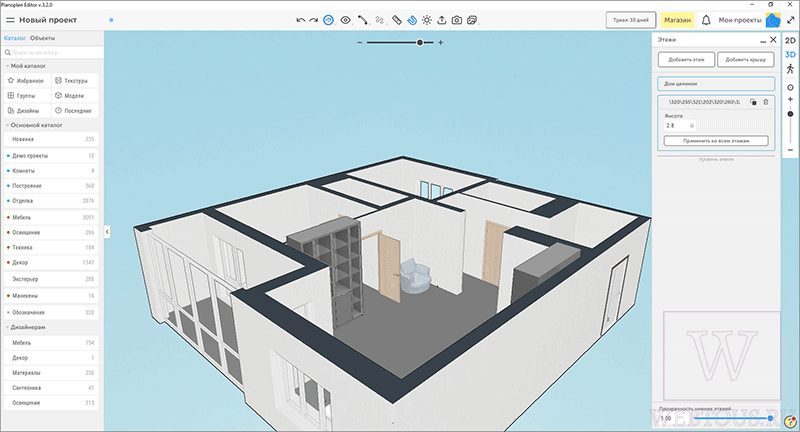
Task: Undo the last action in toolbar
Action: (301, 20)
